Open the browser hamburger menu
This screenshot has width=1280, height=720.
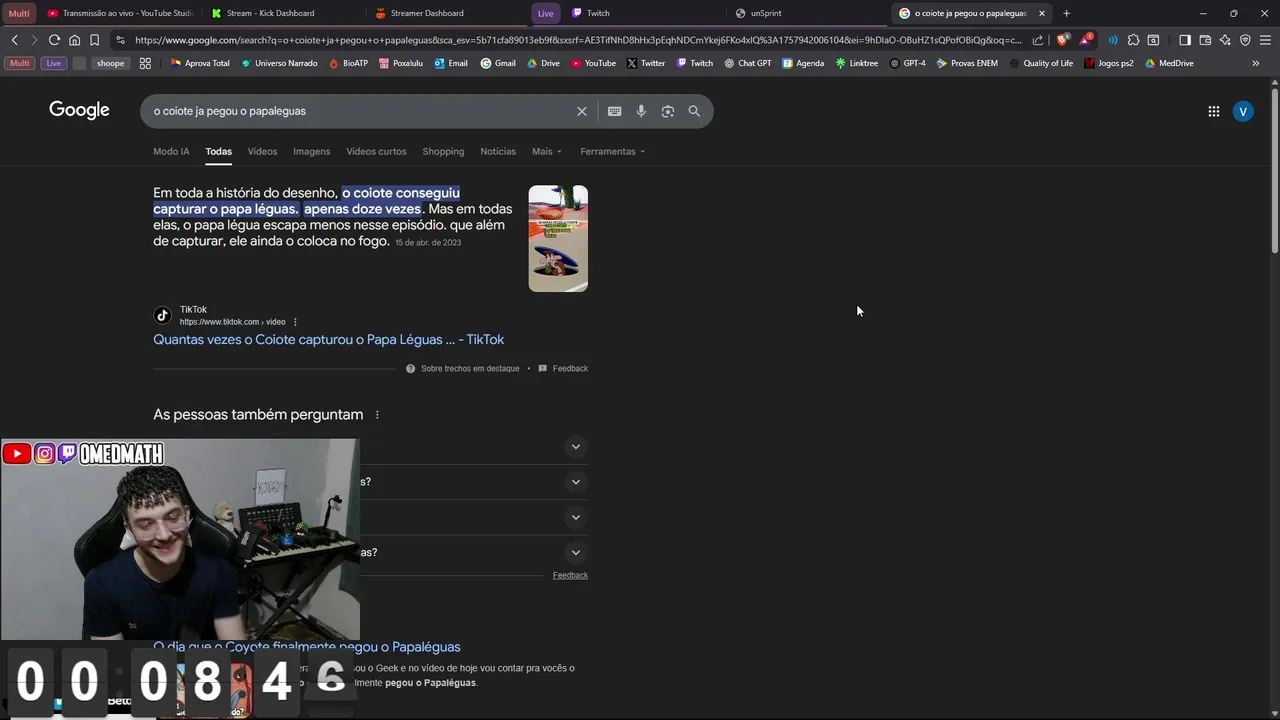tap(1265, 40)
